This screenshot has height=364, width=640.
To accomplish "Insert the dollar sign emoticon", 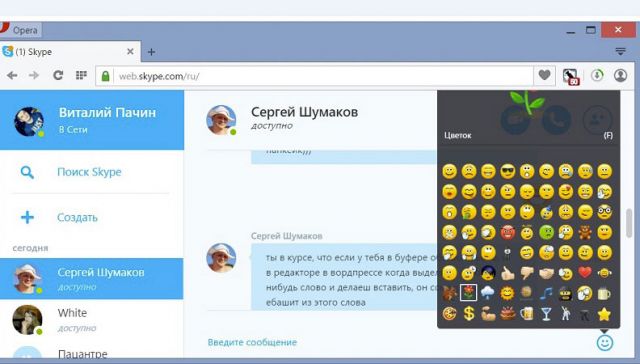I will click(469, 314).
